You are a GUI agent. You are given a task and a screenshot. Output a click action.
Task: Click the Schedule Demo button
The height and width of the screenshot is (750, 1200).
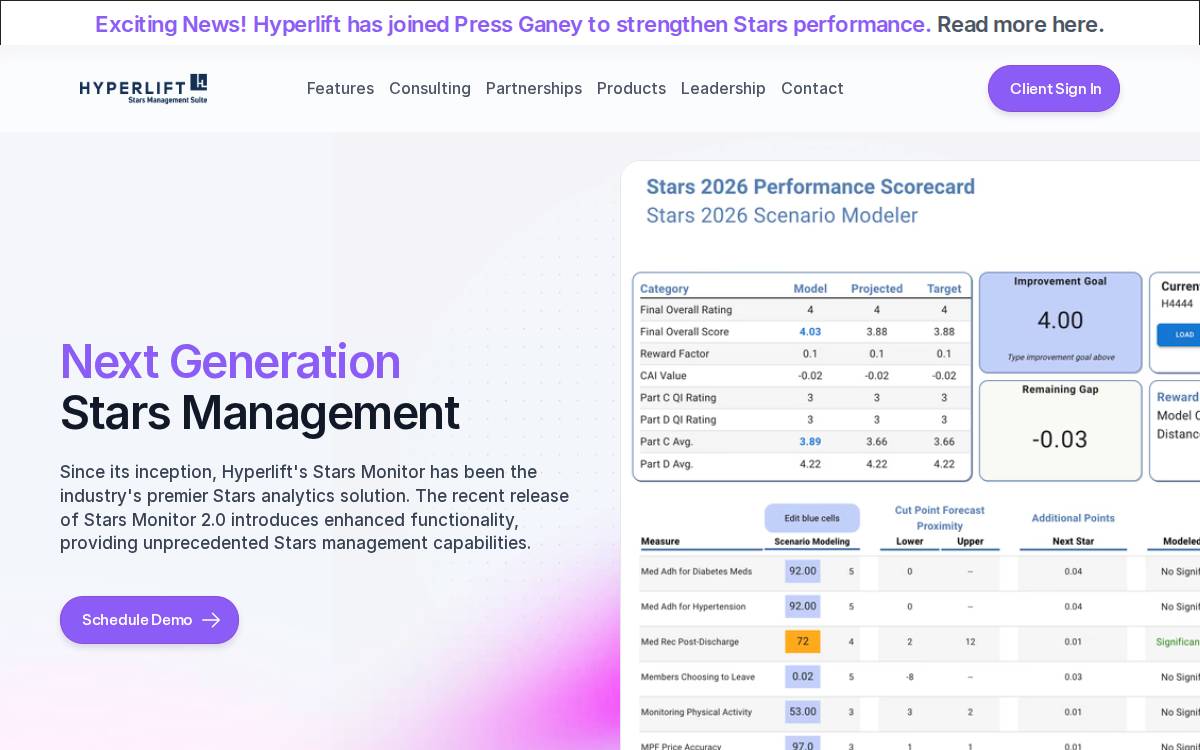click(149, 620)
